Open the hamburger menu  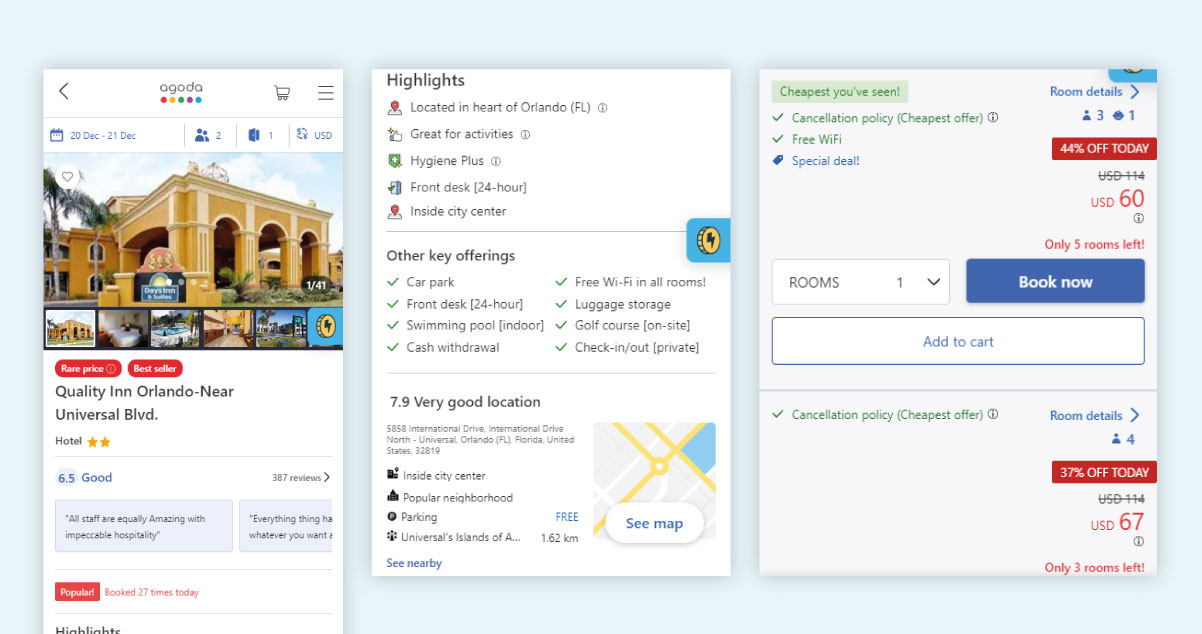326,93
